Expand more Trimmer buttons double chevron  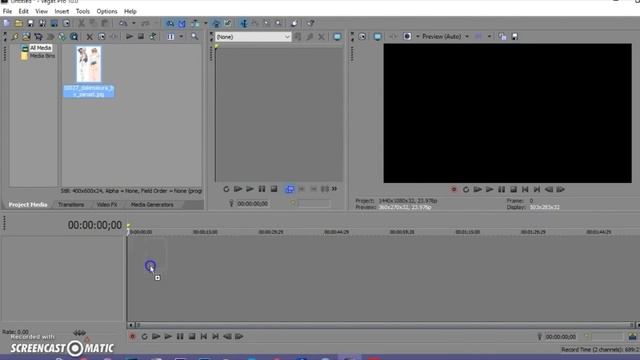click(x=335, y=189)
